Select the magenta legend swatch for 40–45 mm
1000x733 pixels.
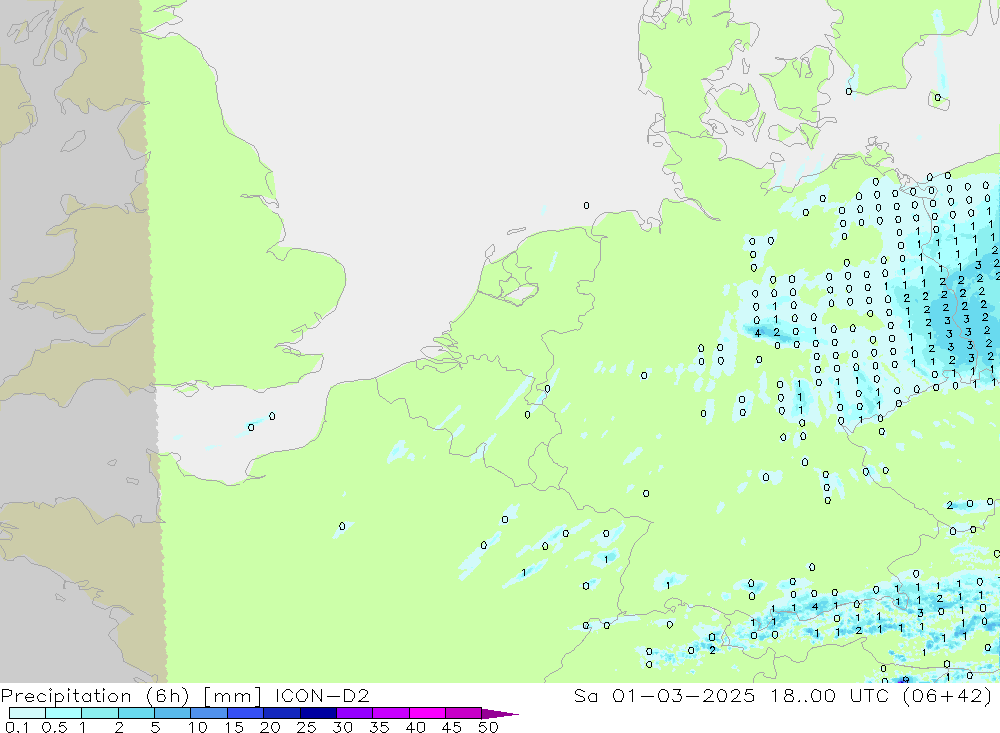pyautogui.click(x=427, y=713)
